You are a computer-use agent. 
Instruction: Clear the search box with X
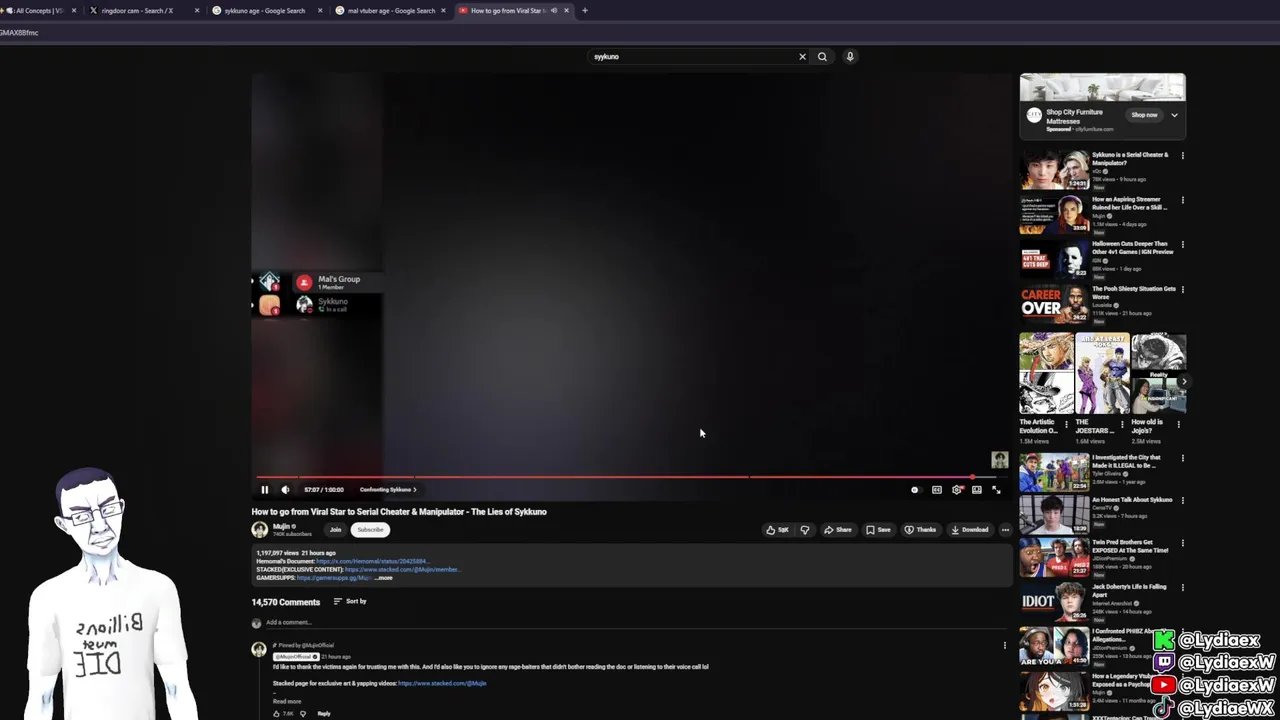(x=802, y=57)
